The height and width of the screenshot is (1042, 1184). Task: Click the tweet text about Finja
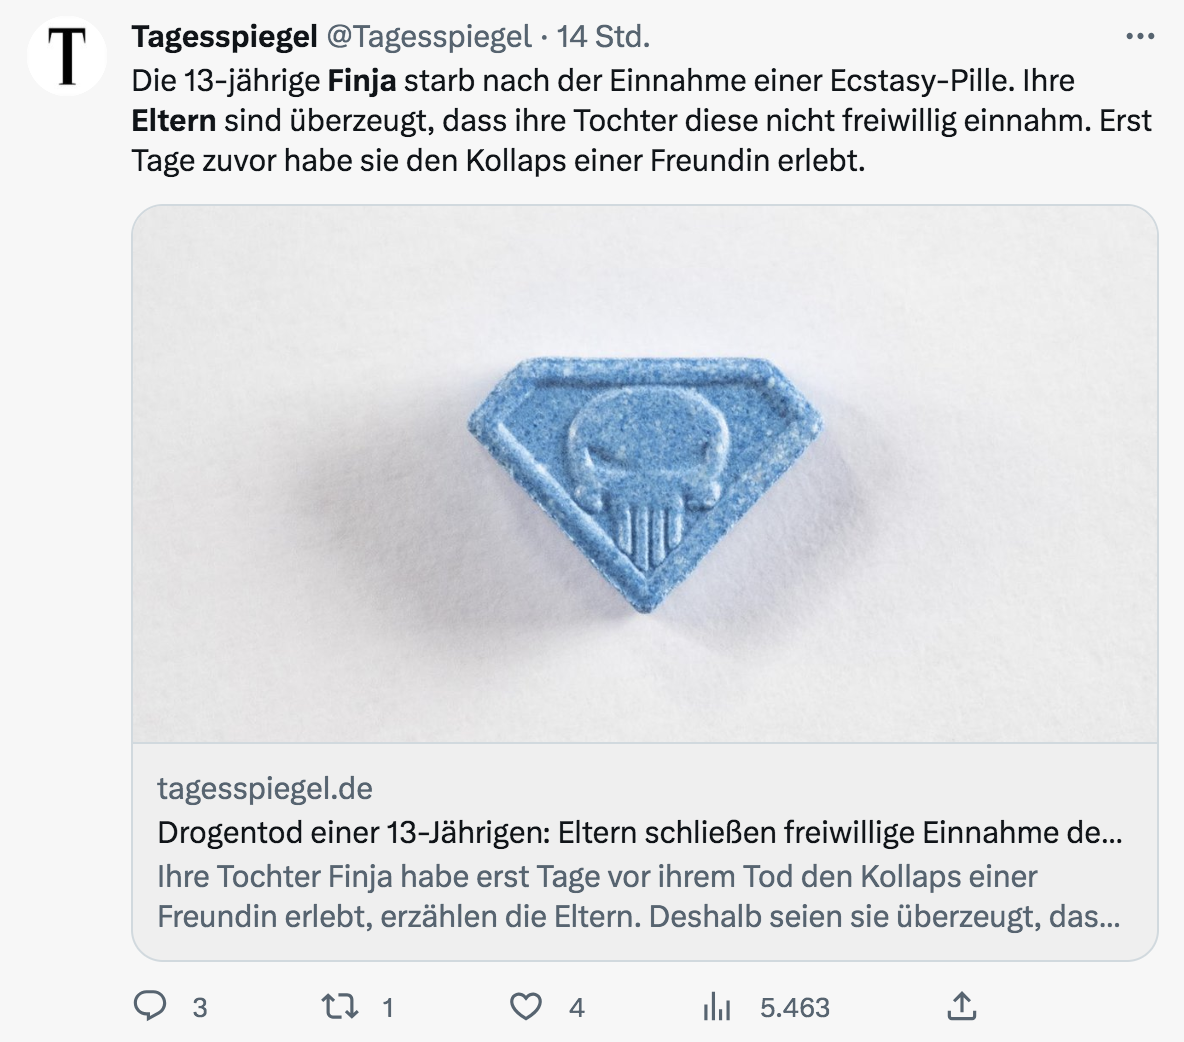coord(640,120)
